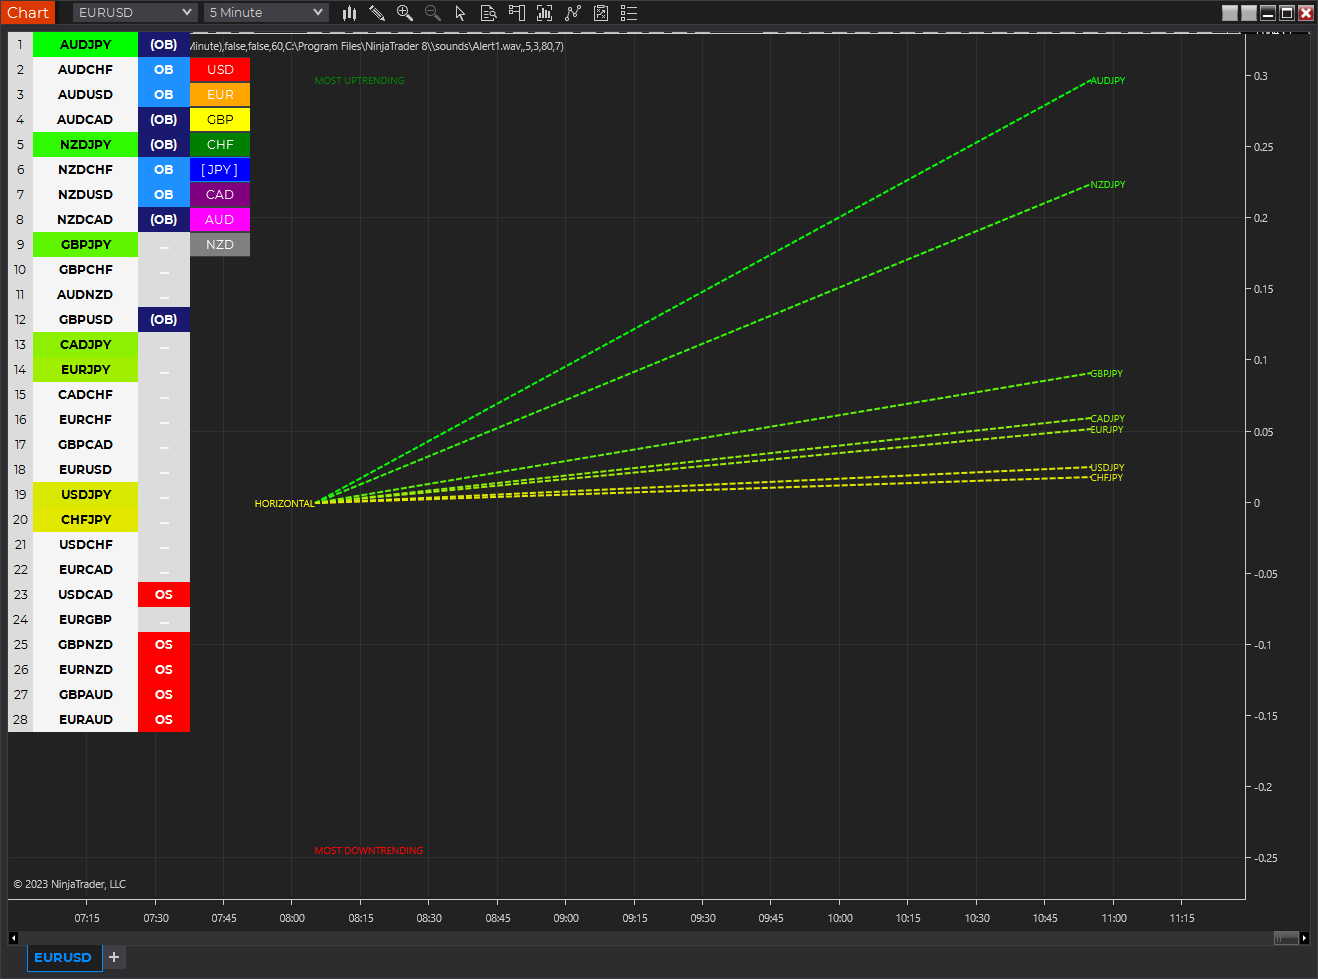The height and width of the screenshot is (979, 1318).
Task: Click the HORIZONTAL origin label on chart
Action: 284,503
